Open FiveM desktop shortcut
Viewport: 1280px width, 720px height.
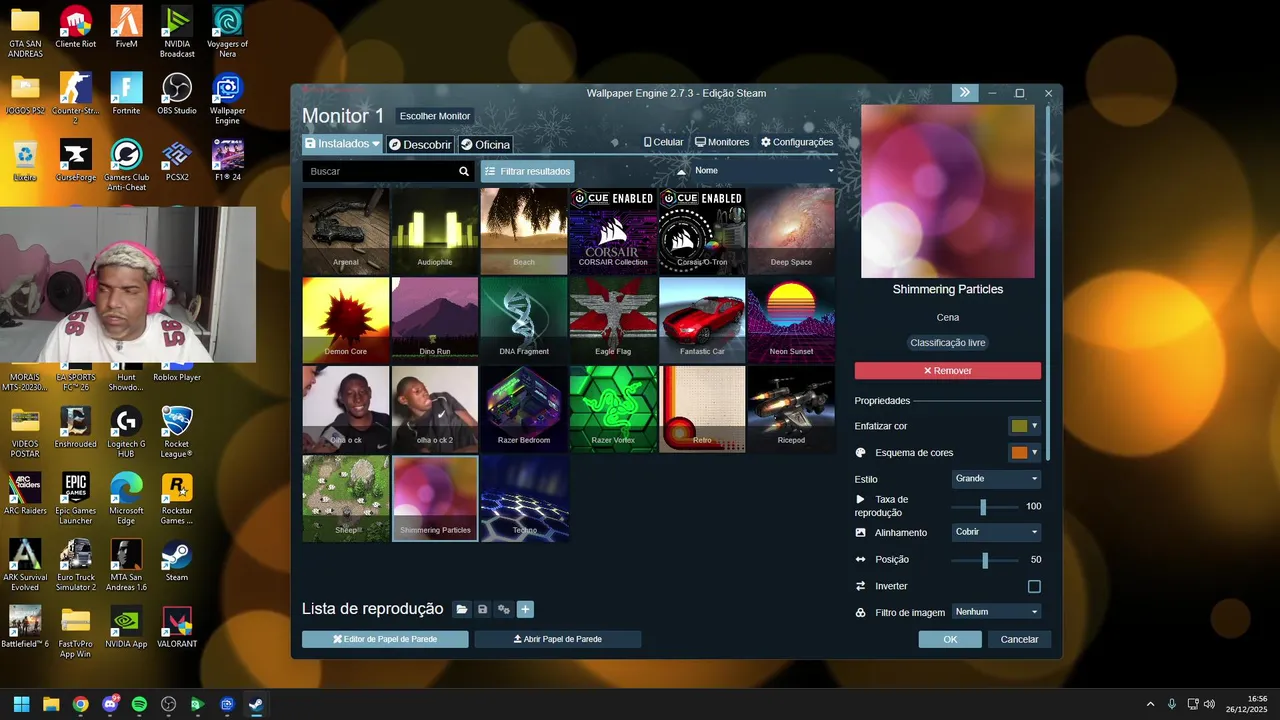pyautogui.click(x=126, y=27)
